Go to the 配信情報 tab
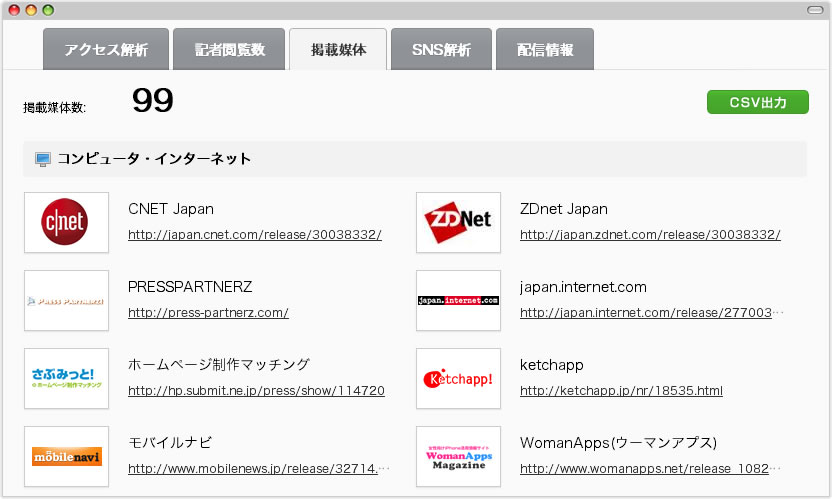832x499 pixels. [x=545, y=50]
